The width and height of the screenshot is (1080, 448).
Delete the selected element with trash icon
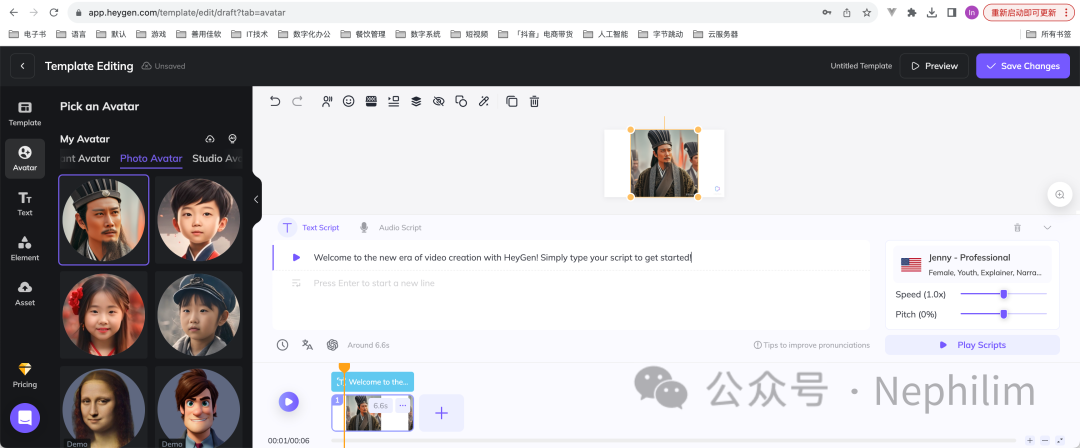tap(534, 101)
